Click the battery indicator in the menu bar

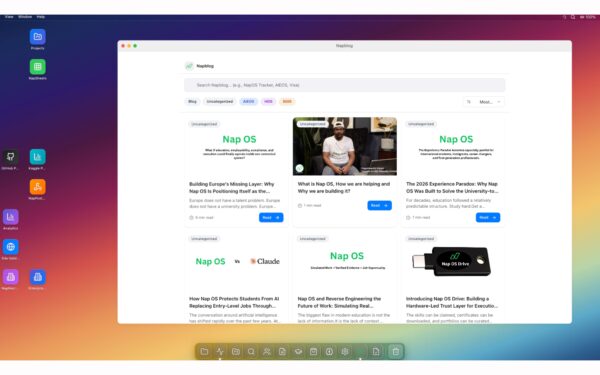pyautogui.click(x=588, y=17)
